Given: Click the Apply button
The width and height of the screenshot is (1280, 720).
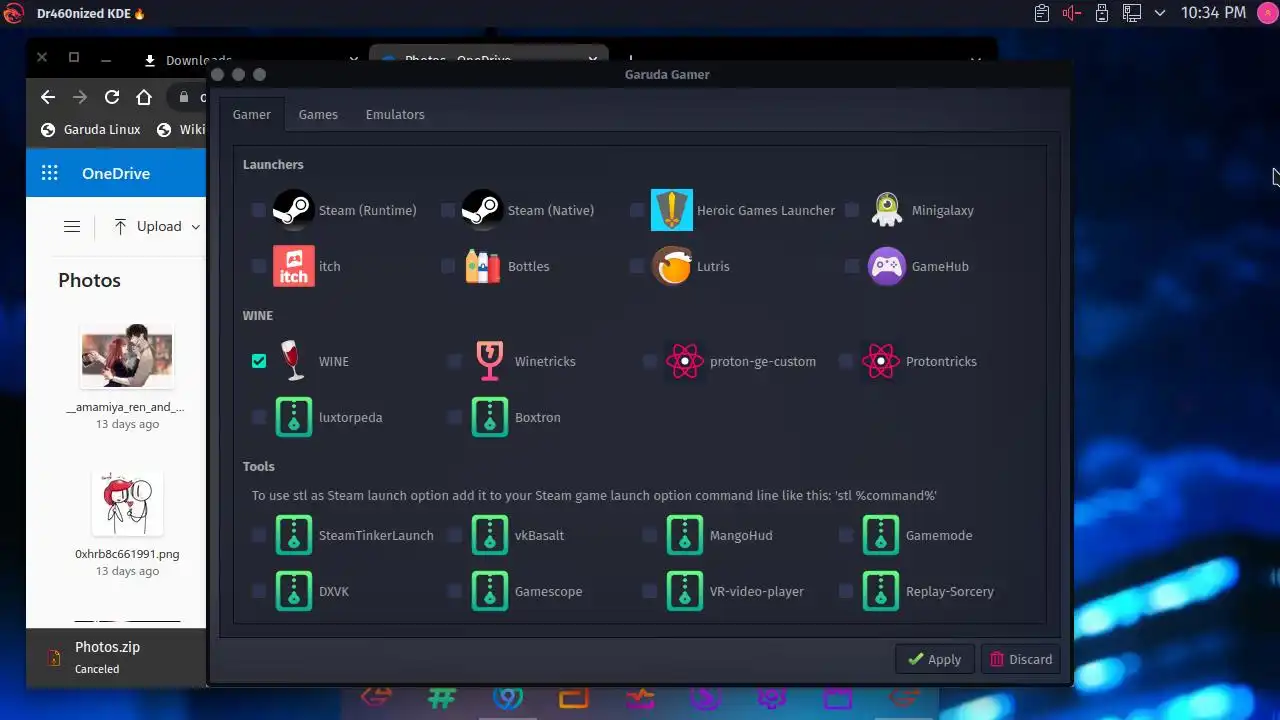Looking at the screenshot, I should point(935,659).
